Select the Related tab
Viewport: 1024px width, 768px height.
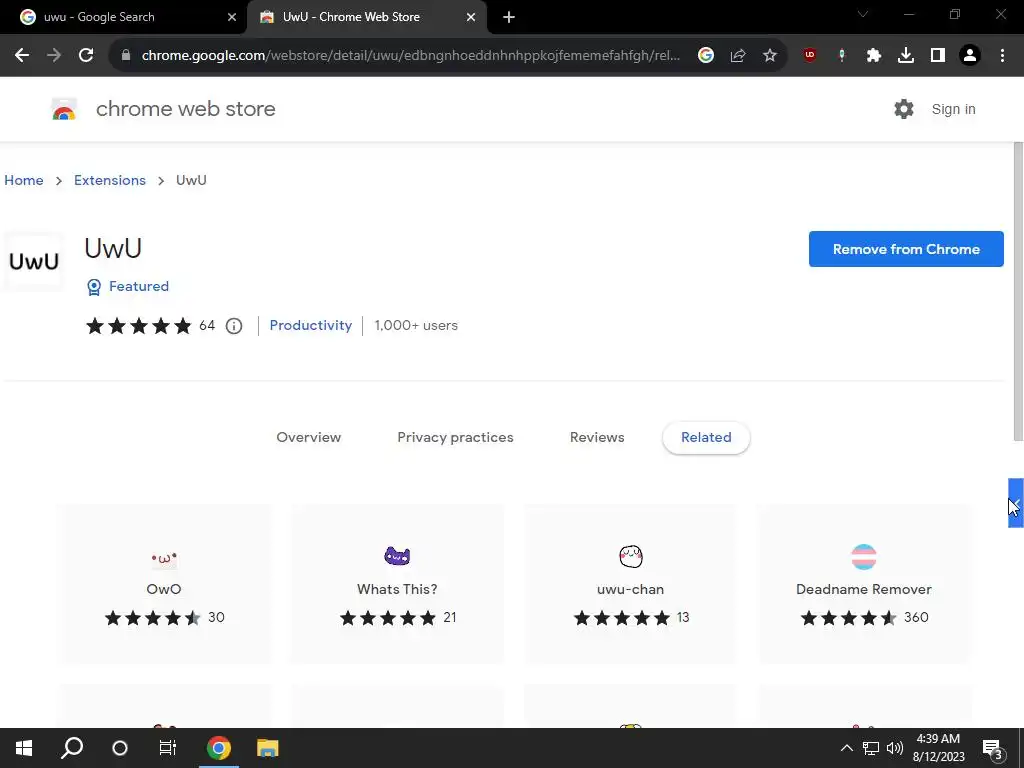coord(706,438)
